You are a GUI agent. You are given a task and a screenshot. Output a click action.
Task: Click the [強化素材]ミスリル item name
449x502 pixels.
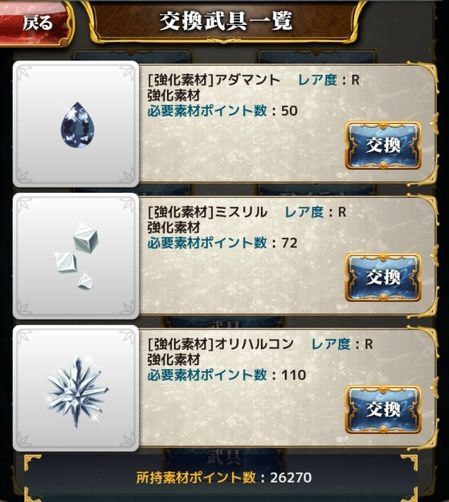point(207,212)
